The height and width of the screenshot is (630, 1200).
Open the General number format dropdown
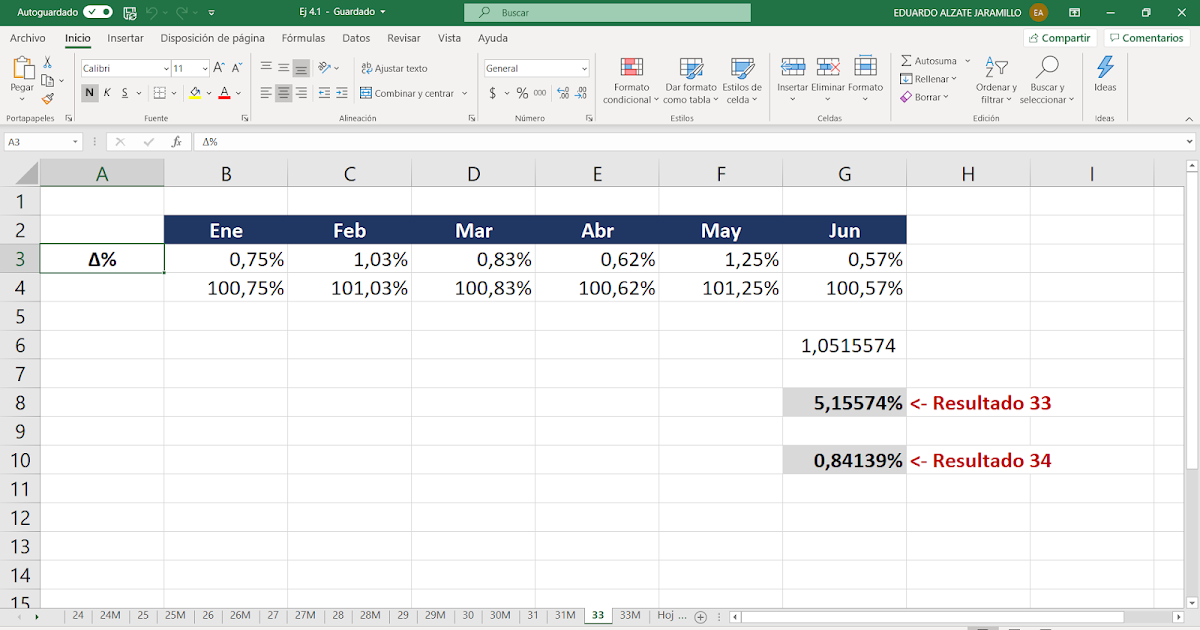[582, 67]
